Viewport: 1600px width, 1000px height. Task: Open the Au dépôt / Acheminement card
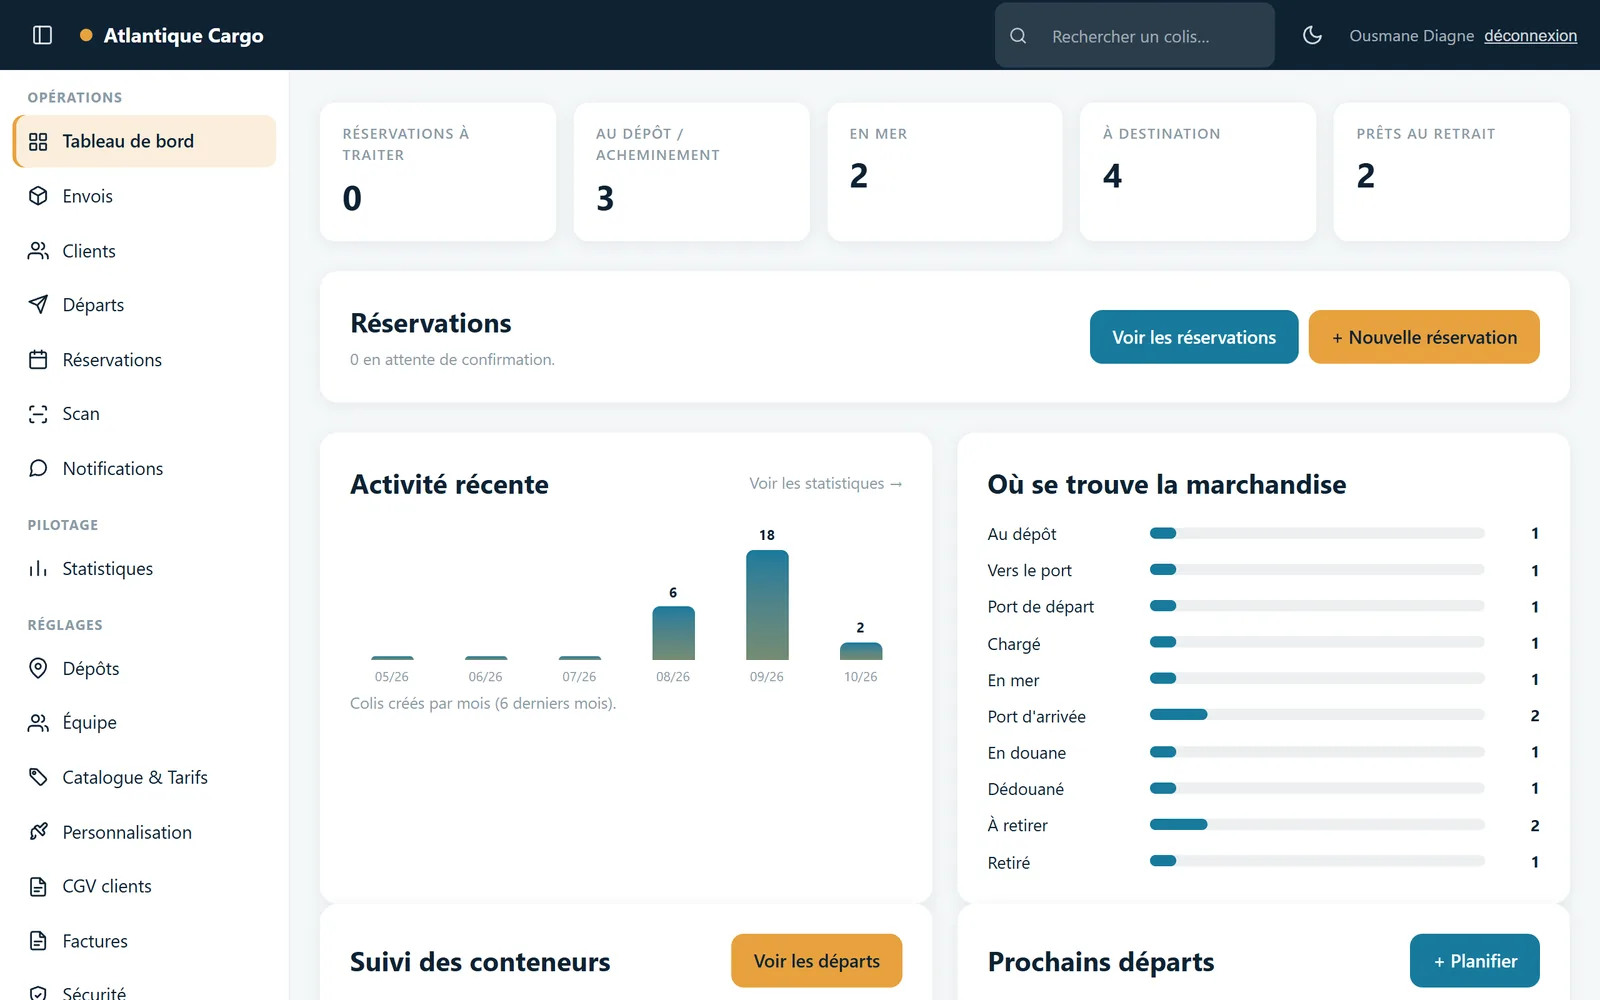691,172
